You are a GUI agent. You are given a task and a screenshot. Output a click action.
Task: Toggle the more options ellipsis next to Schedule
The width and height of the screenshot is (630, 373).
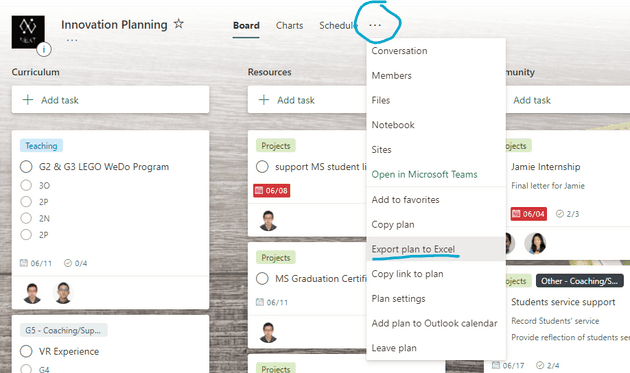pos(375,25)
